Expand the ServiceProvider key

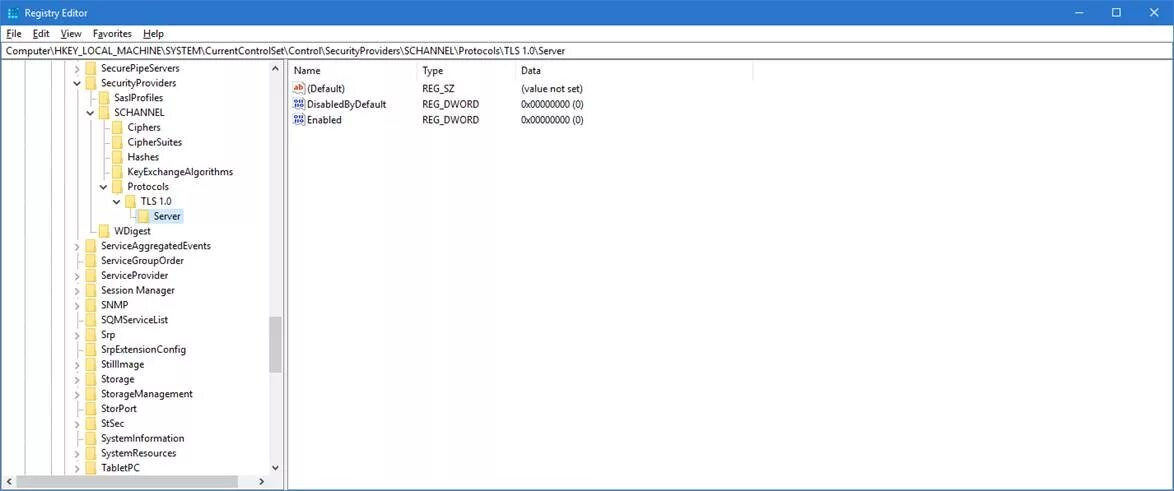[76, 275]
